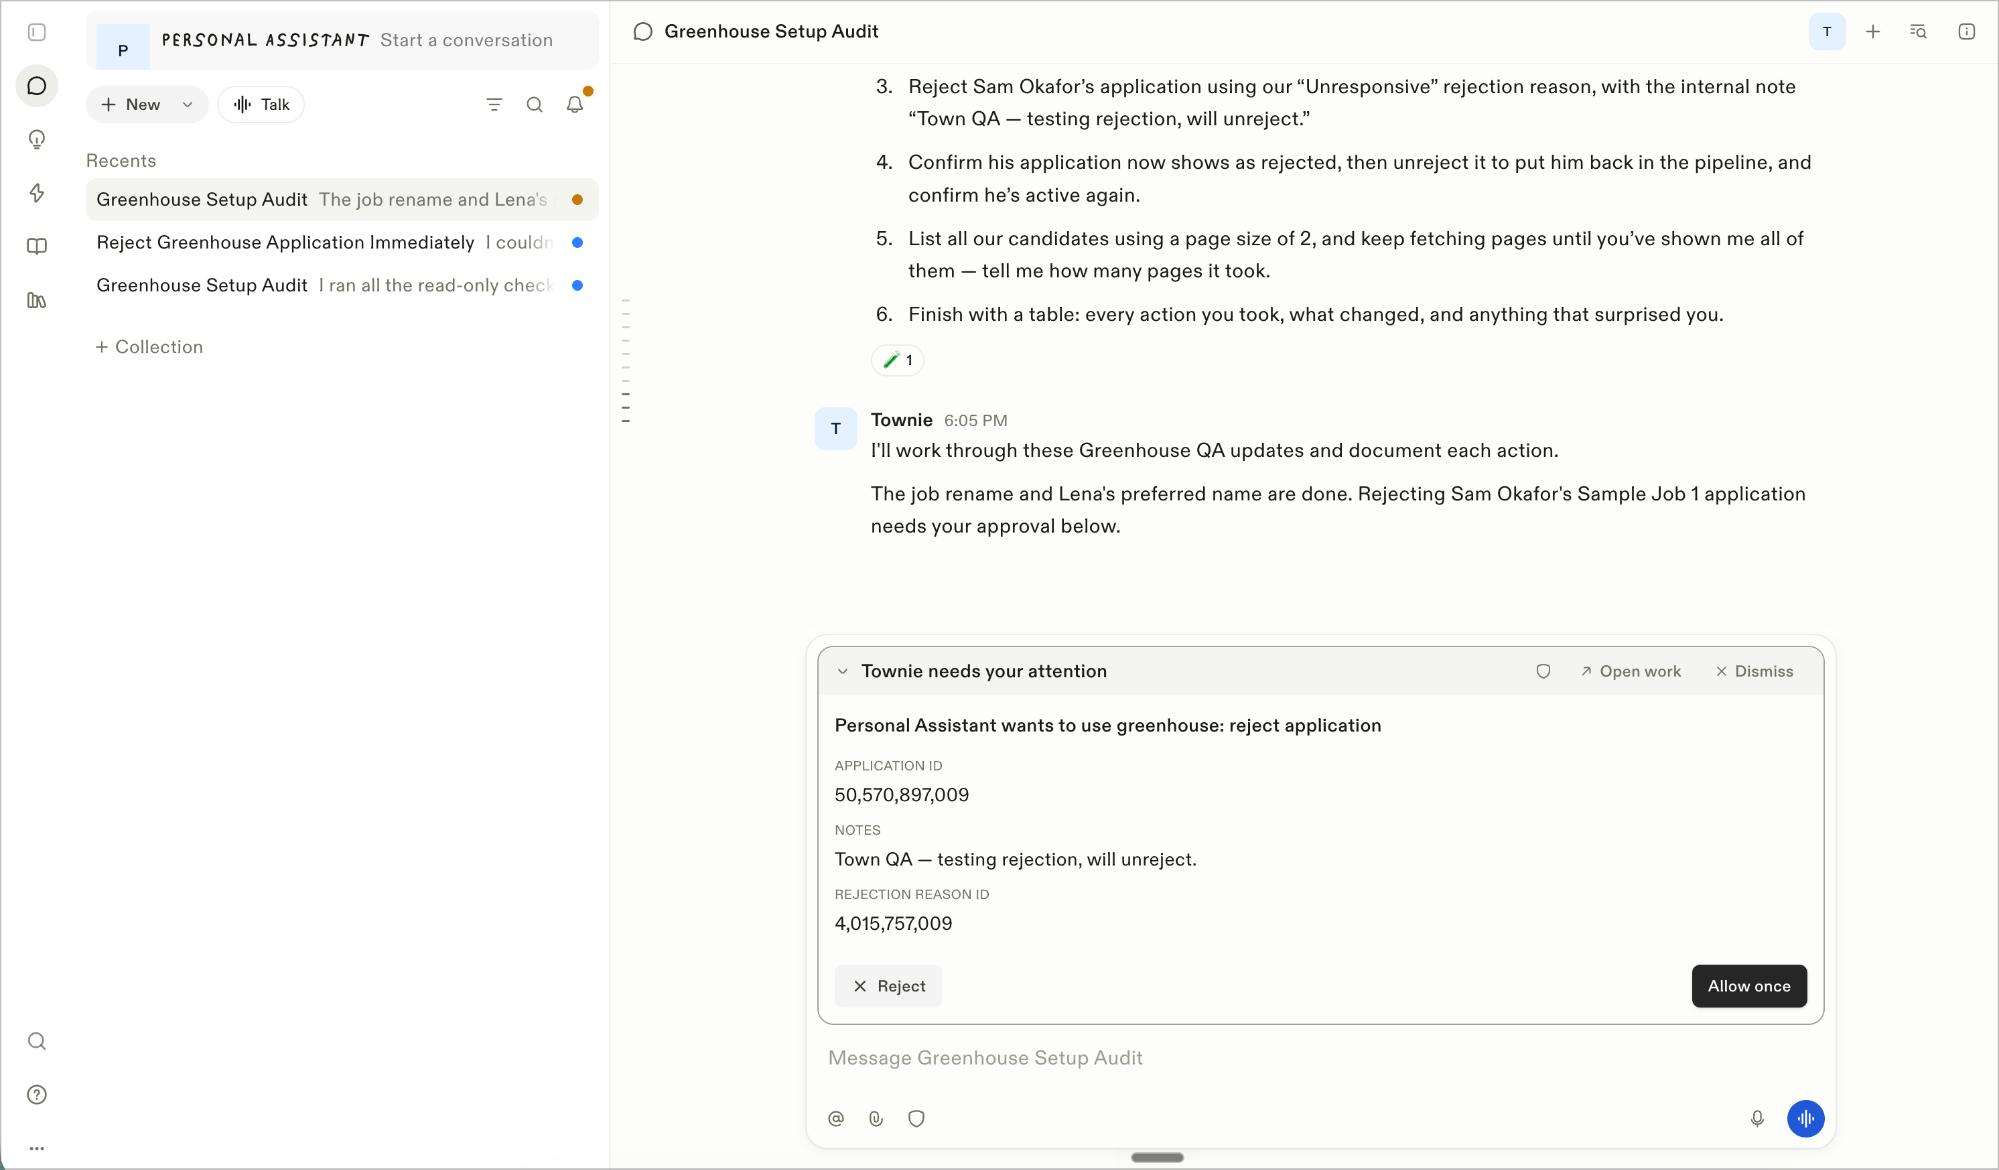The image size is (1999, 1170).
Task: Open Reject Greenhouse Application Immediately conversation
Action: coord(342,243)
